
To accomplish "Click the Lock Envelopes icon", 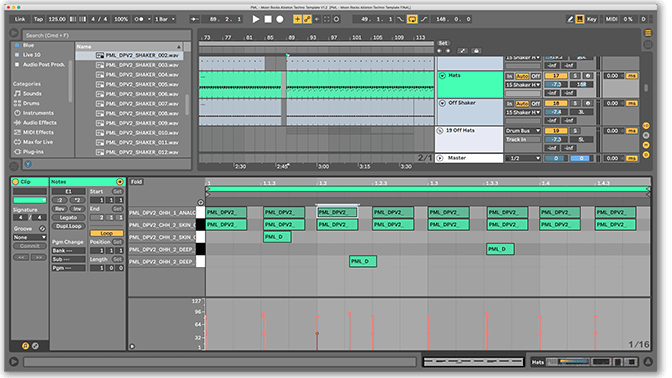I will [x=476, y=51].
